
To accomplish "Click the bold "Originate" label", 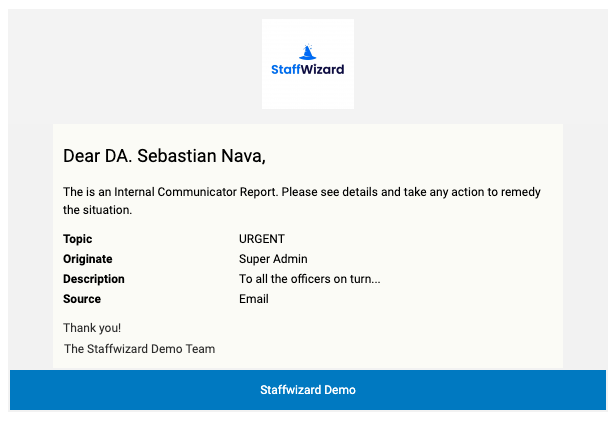I will tap(88, 259).
